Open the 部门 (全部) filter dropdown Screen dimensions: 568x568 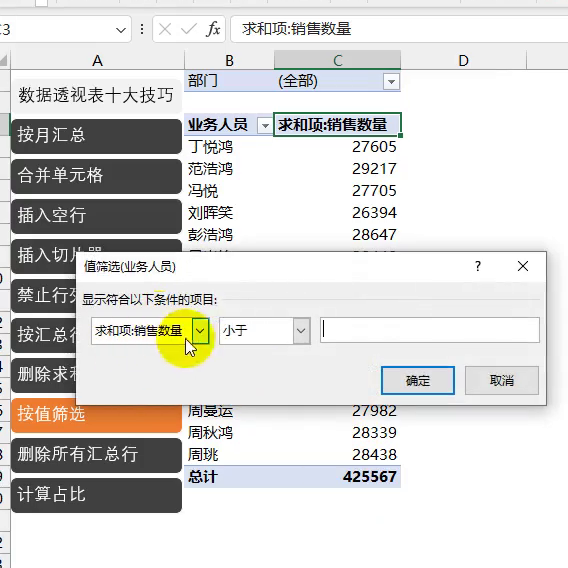(x=391, y=82)
